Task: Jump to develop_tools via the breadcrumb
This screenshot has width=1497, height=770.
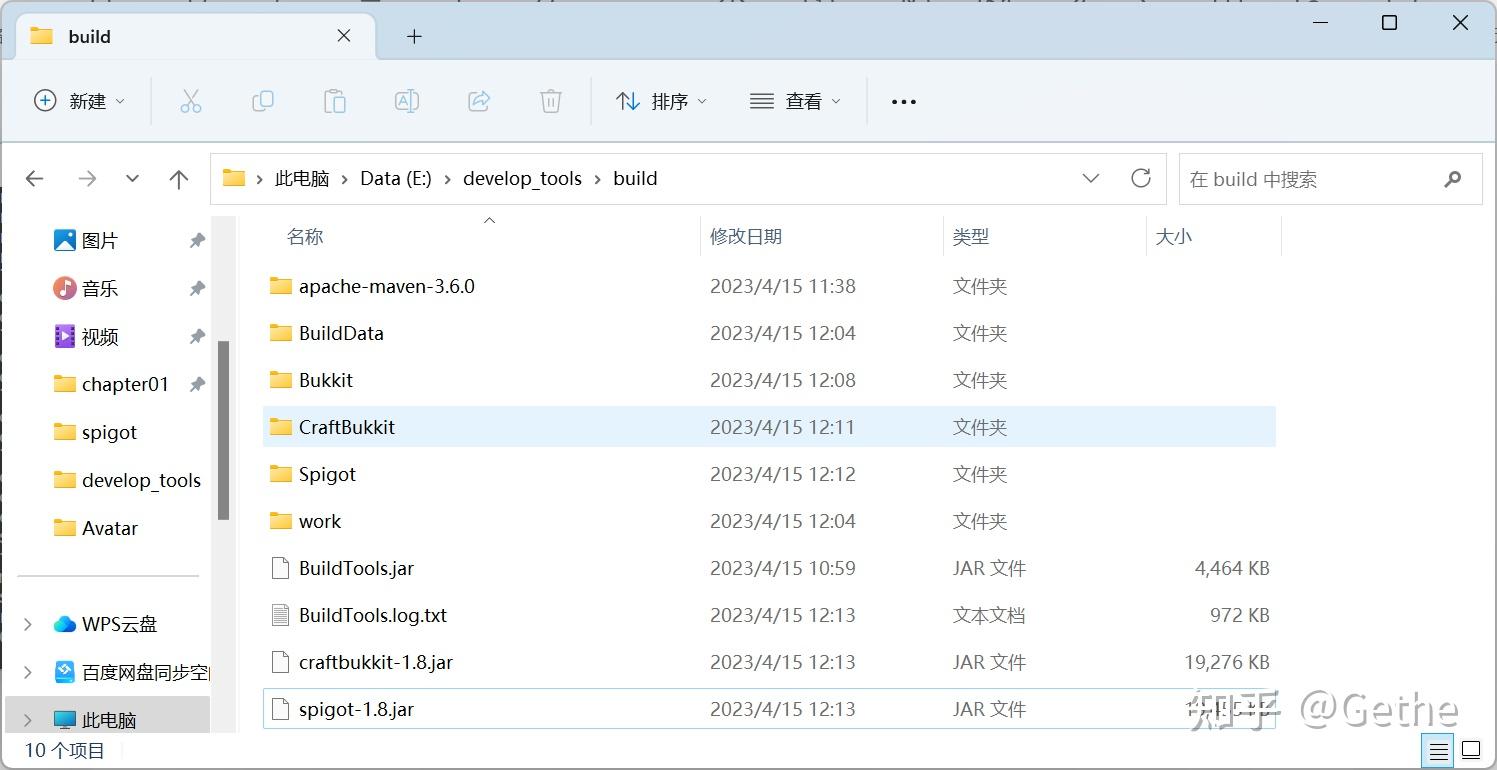Action: point(522,178)
